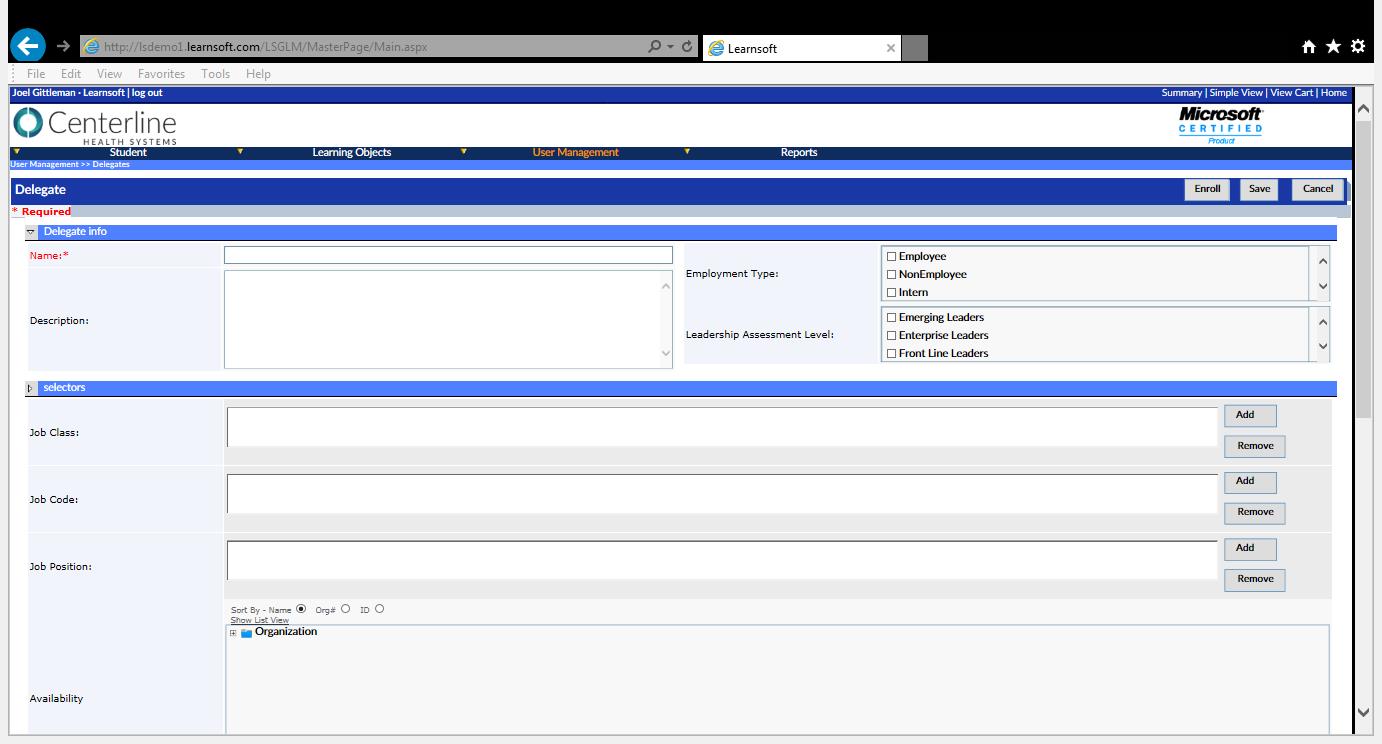The width and height of the screenshot is (1382, 744).
Task: Click the favorites star icon
Action: click(1333, 47)
